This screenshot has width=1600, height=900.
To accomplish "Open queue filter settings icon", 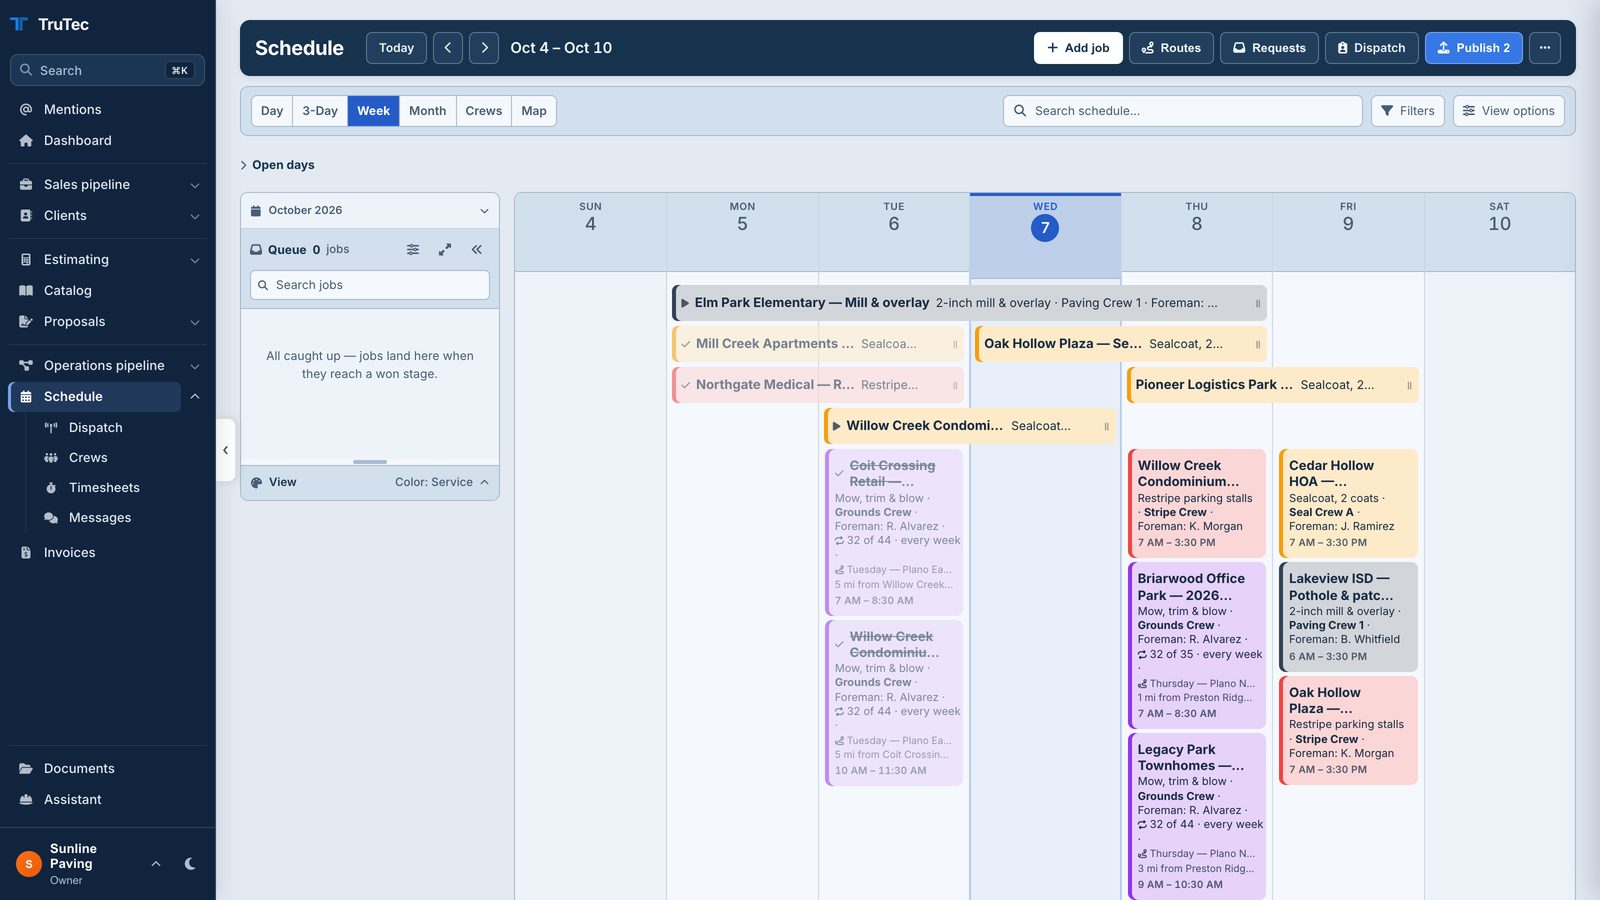I will tap(413, 250).
